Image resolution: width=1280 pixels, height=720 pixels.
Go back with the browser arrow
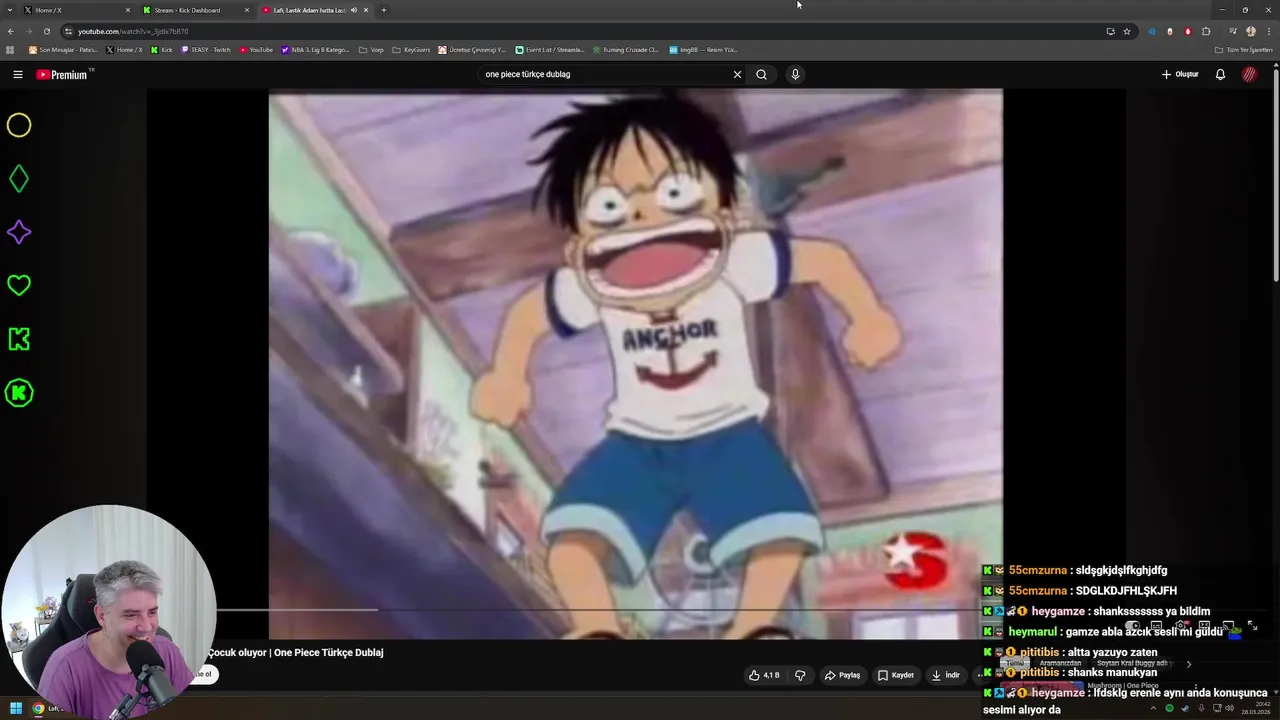point(11,31)
